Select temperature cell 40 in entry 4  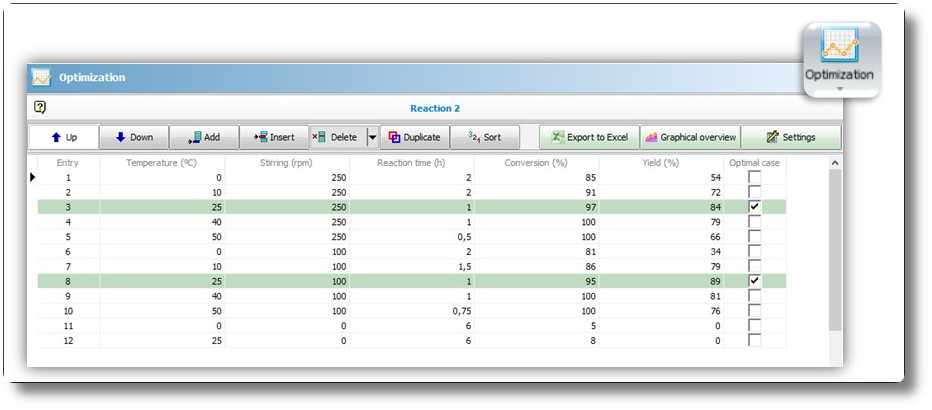pos(162,222)
